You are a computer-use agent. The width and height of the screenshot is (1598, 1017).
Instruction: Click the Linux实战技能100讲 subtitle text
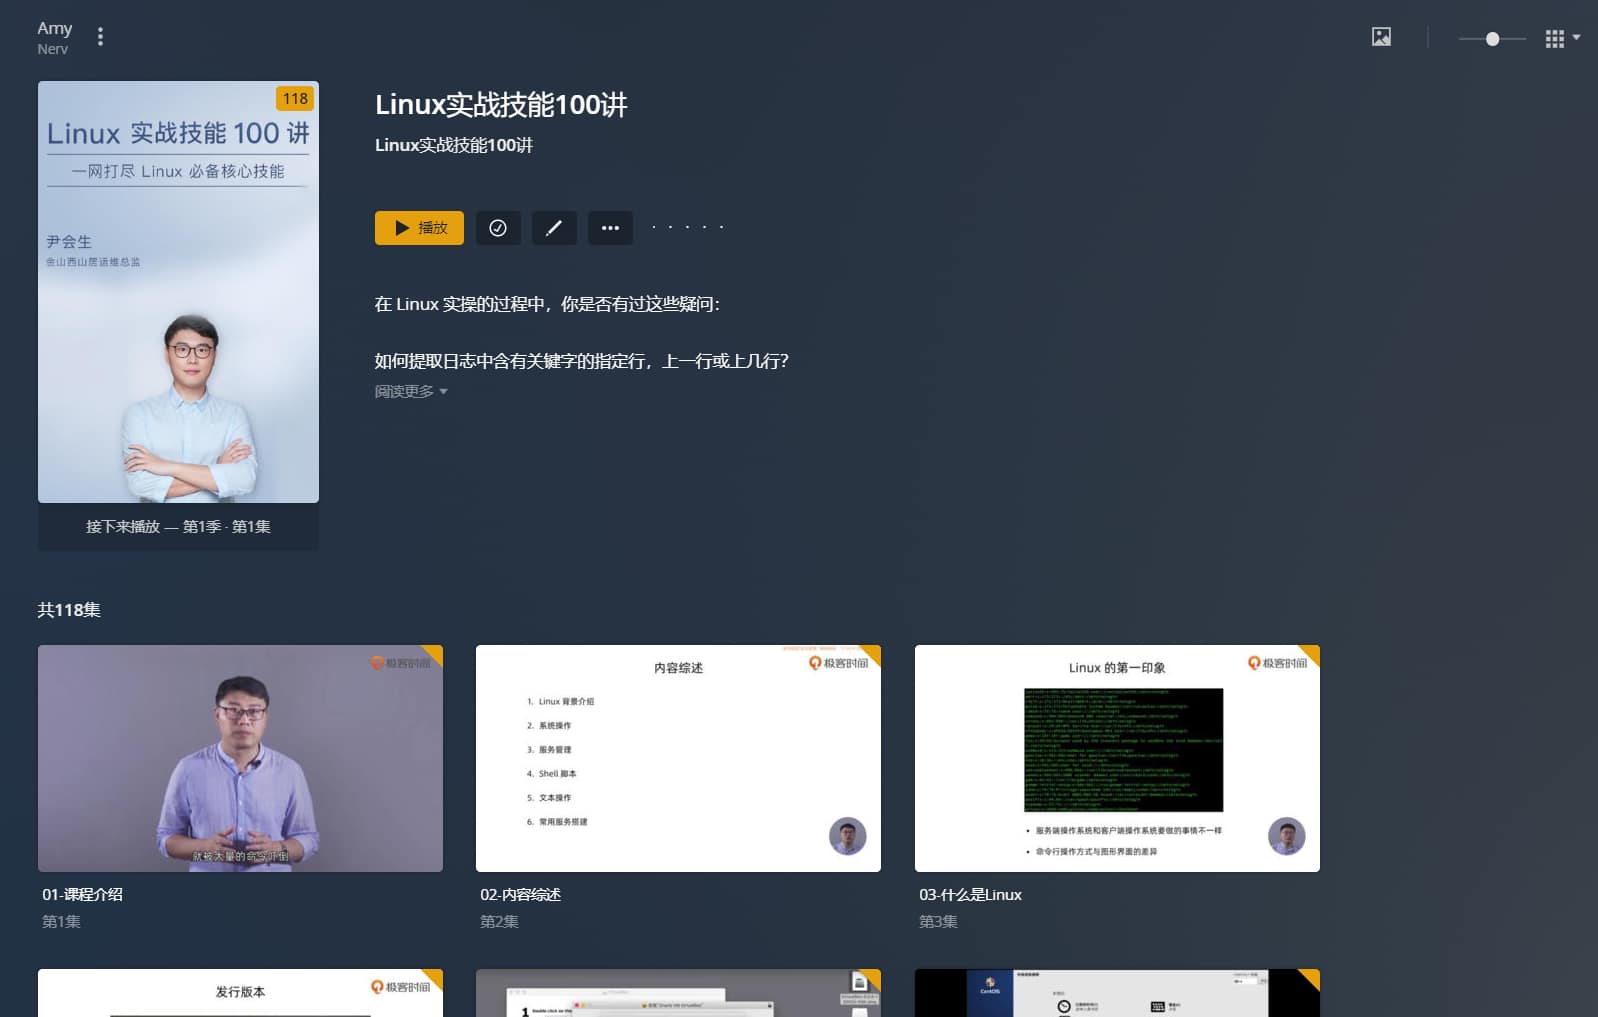point(454,145)
